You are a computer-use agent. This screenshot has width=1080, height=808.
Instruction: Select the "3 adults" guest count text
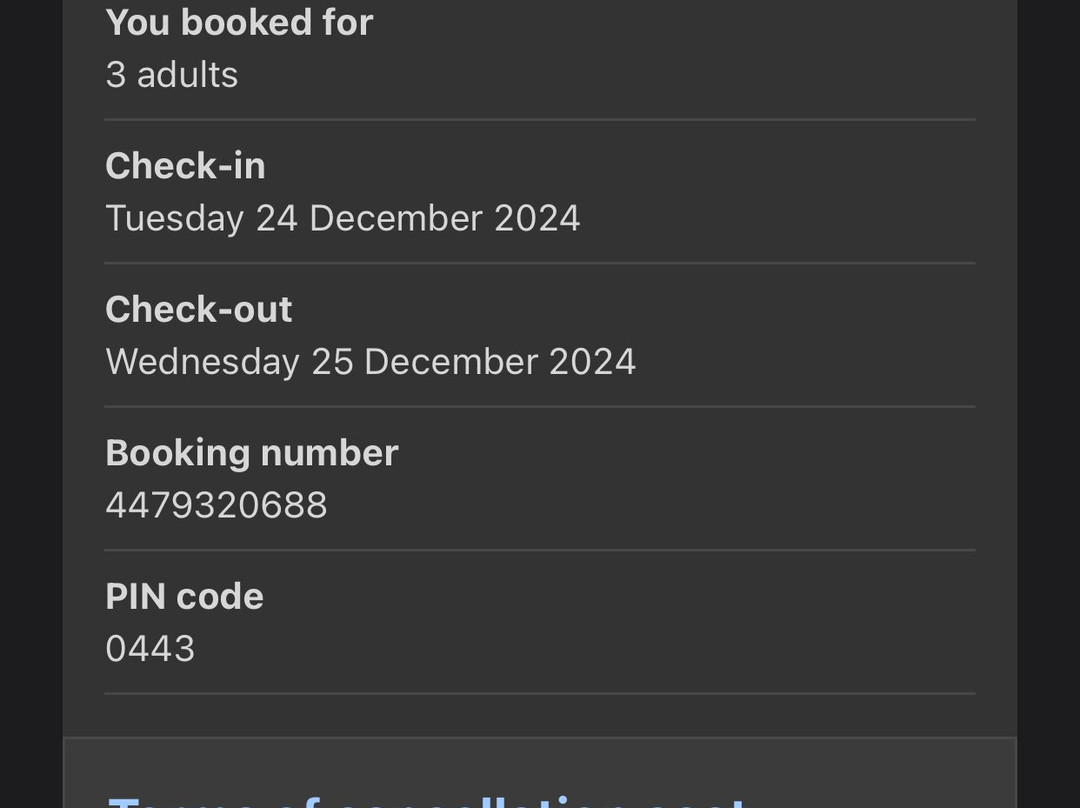[172, 75]
